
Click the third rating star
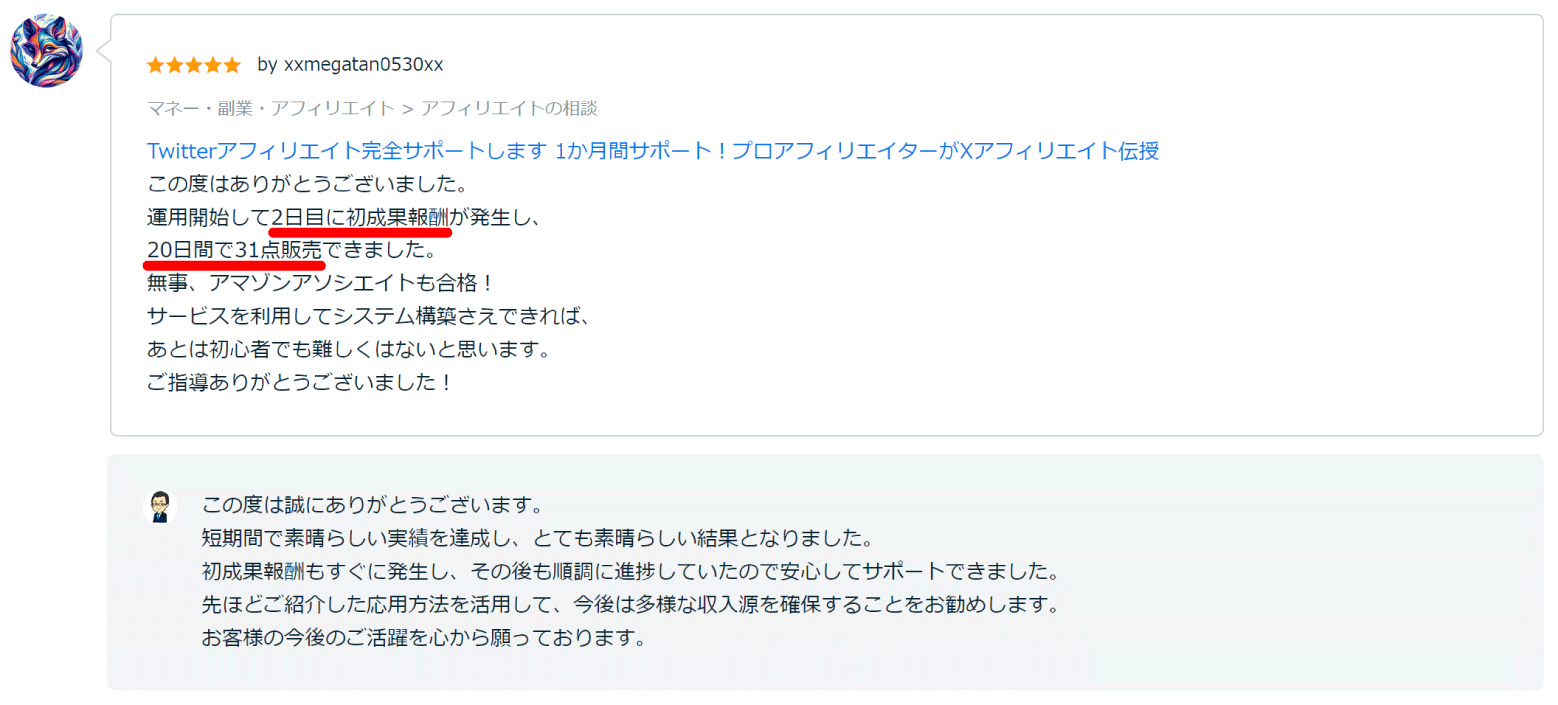pos(193,65)
